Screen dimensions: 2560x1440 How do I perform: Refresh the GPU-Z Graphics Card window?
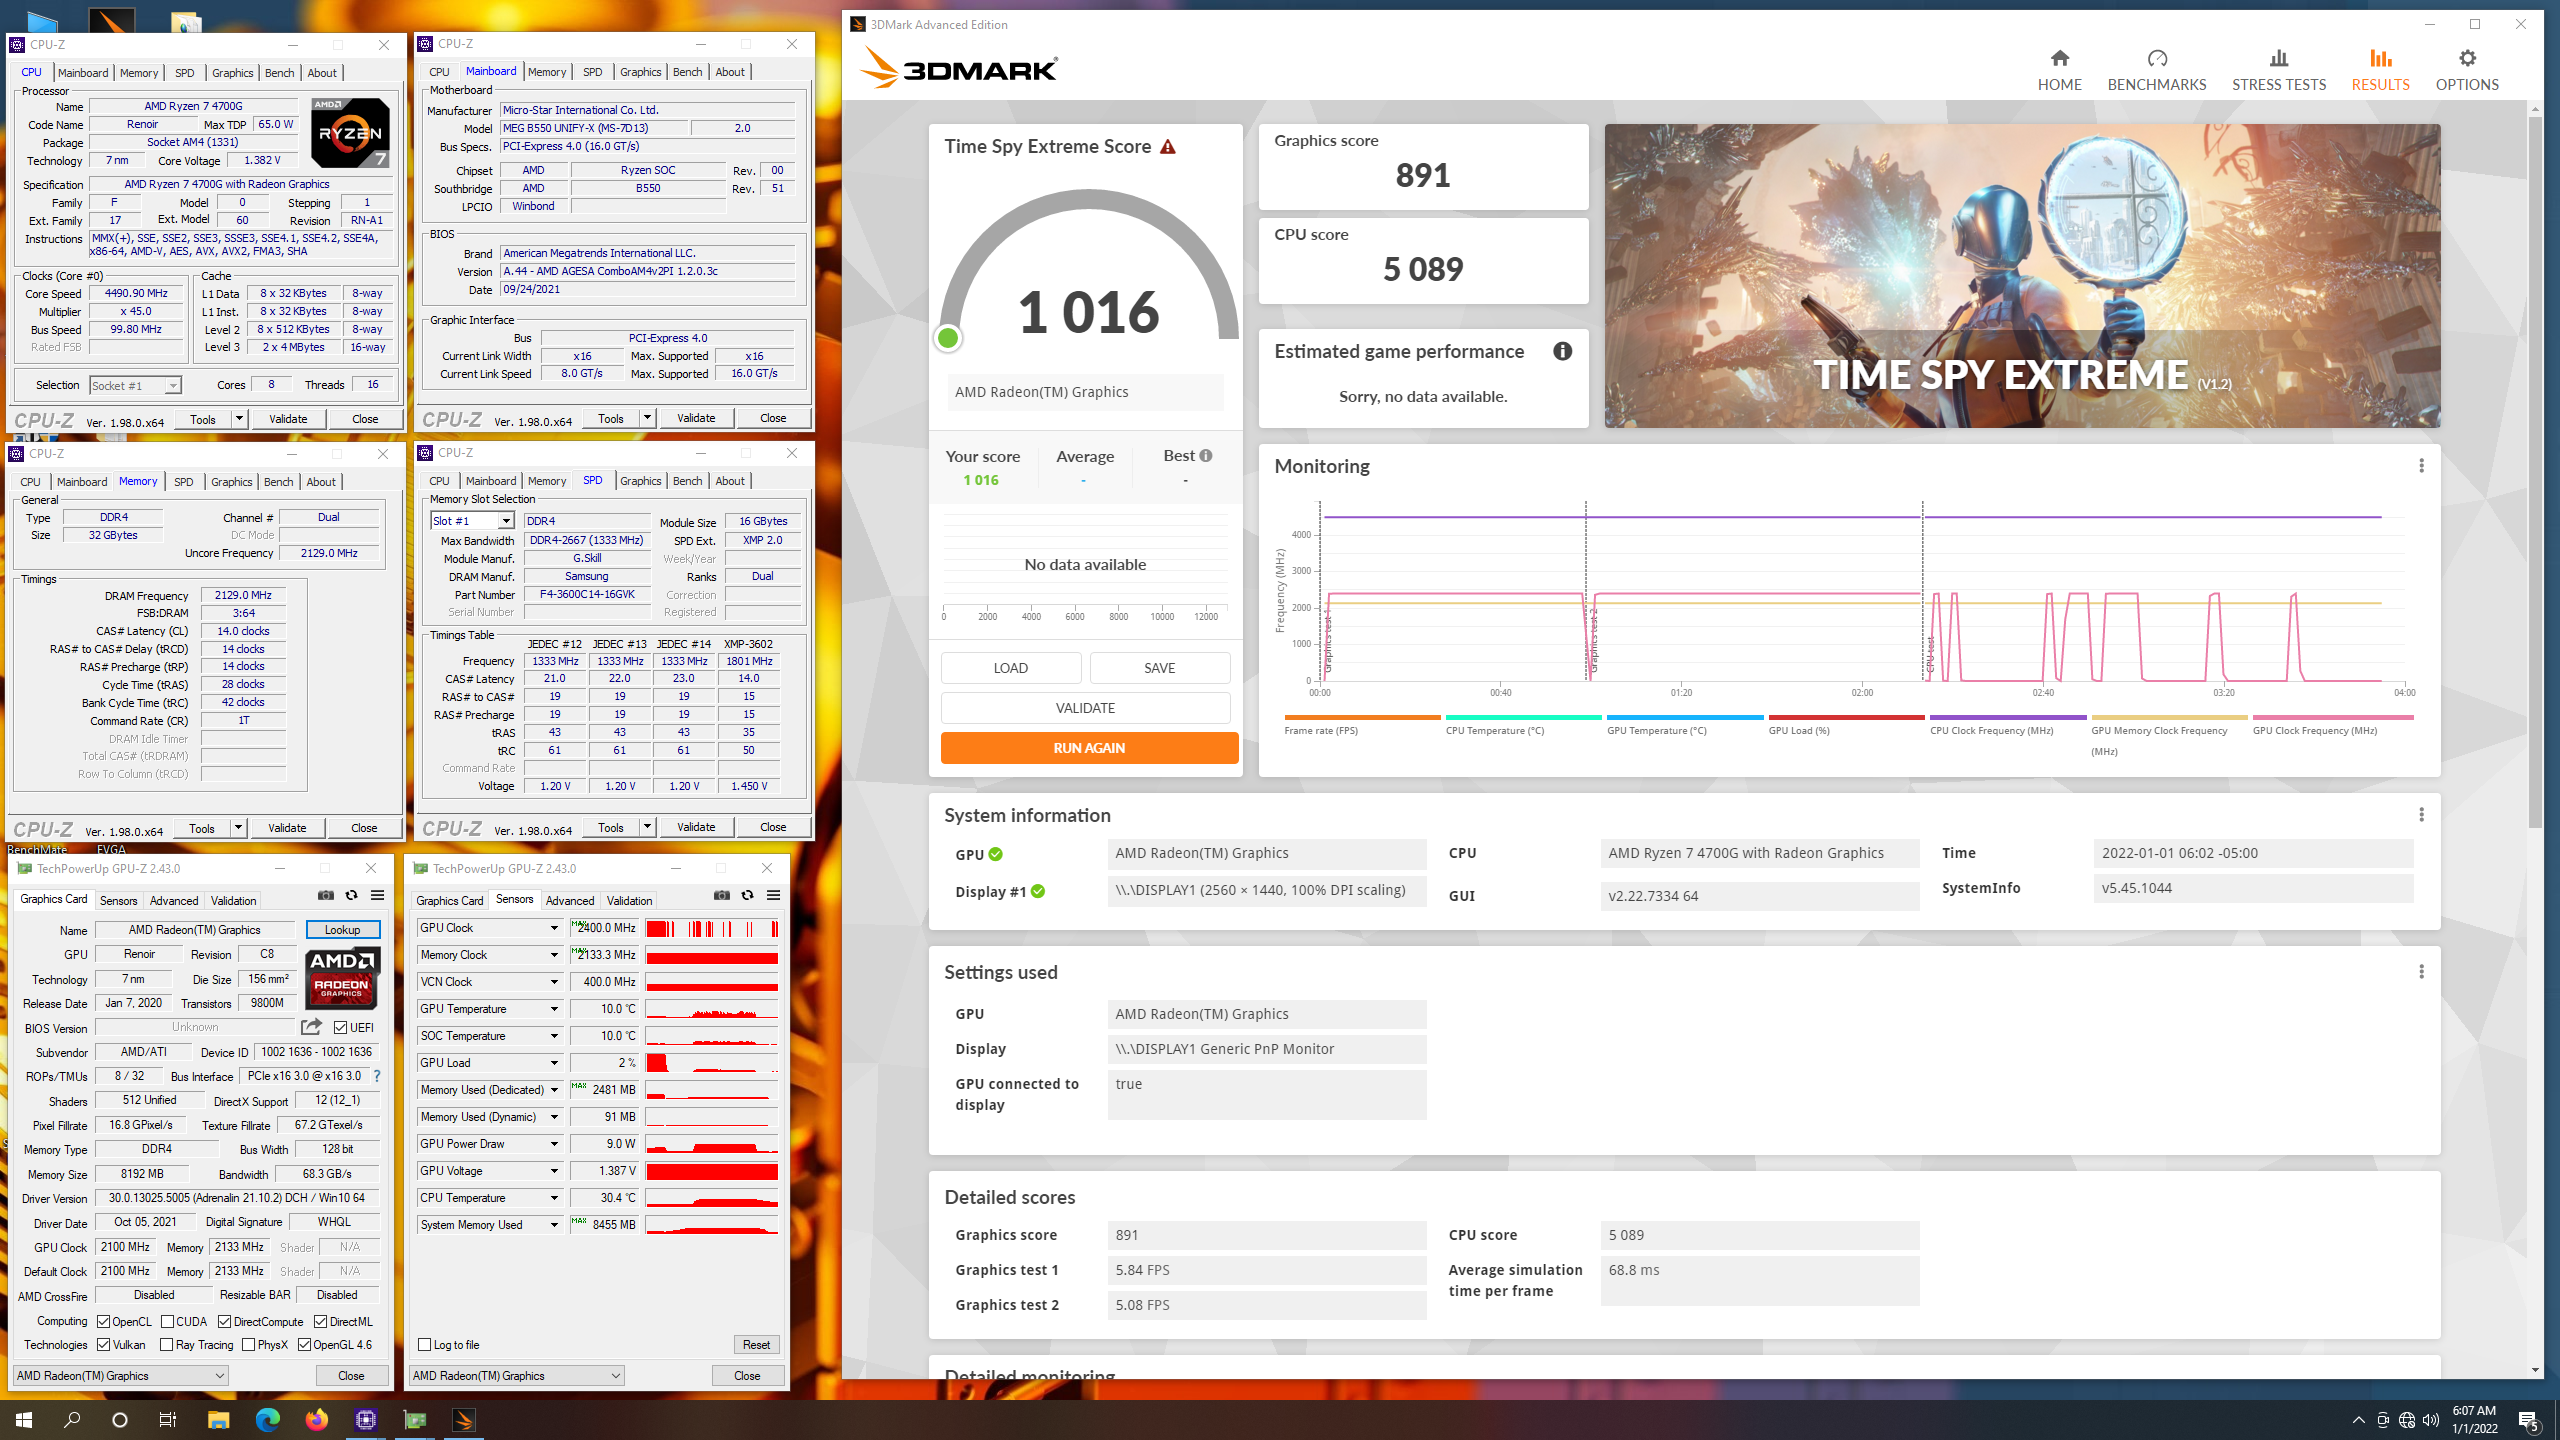click(351, 895)
